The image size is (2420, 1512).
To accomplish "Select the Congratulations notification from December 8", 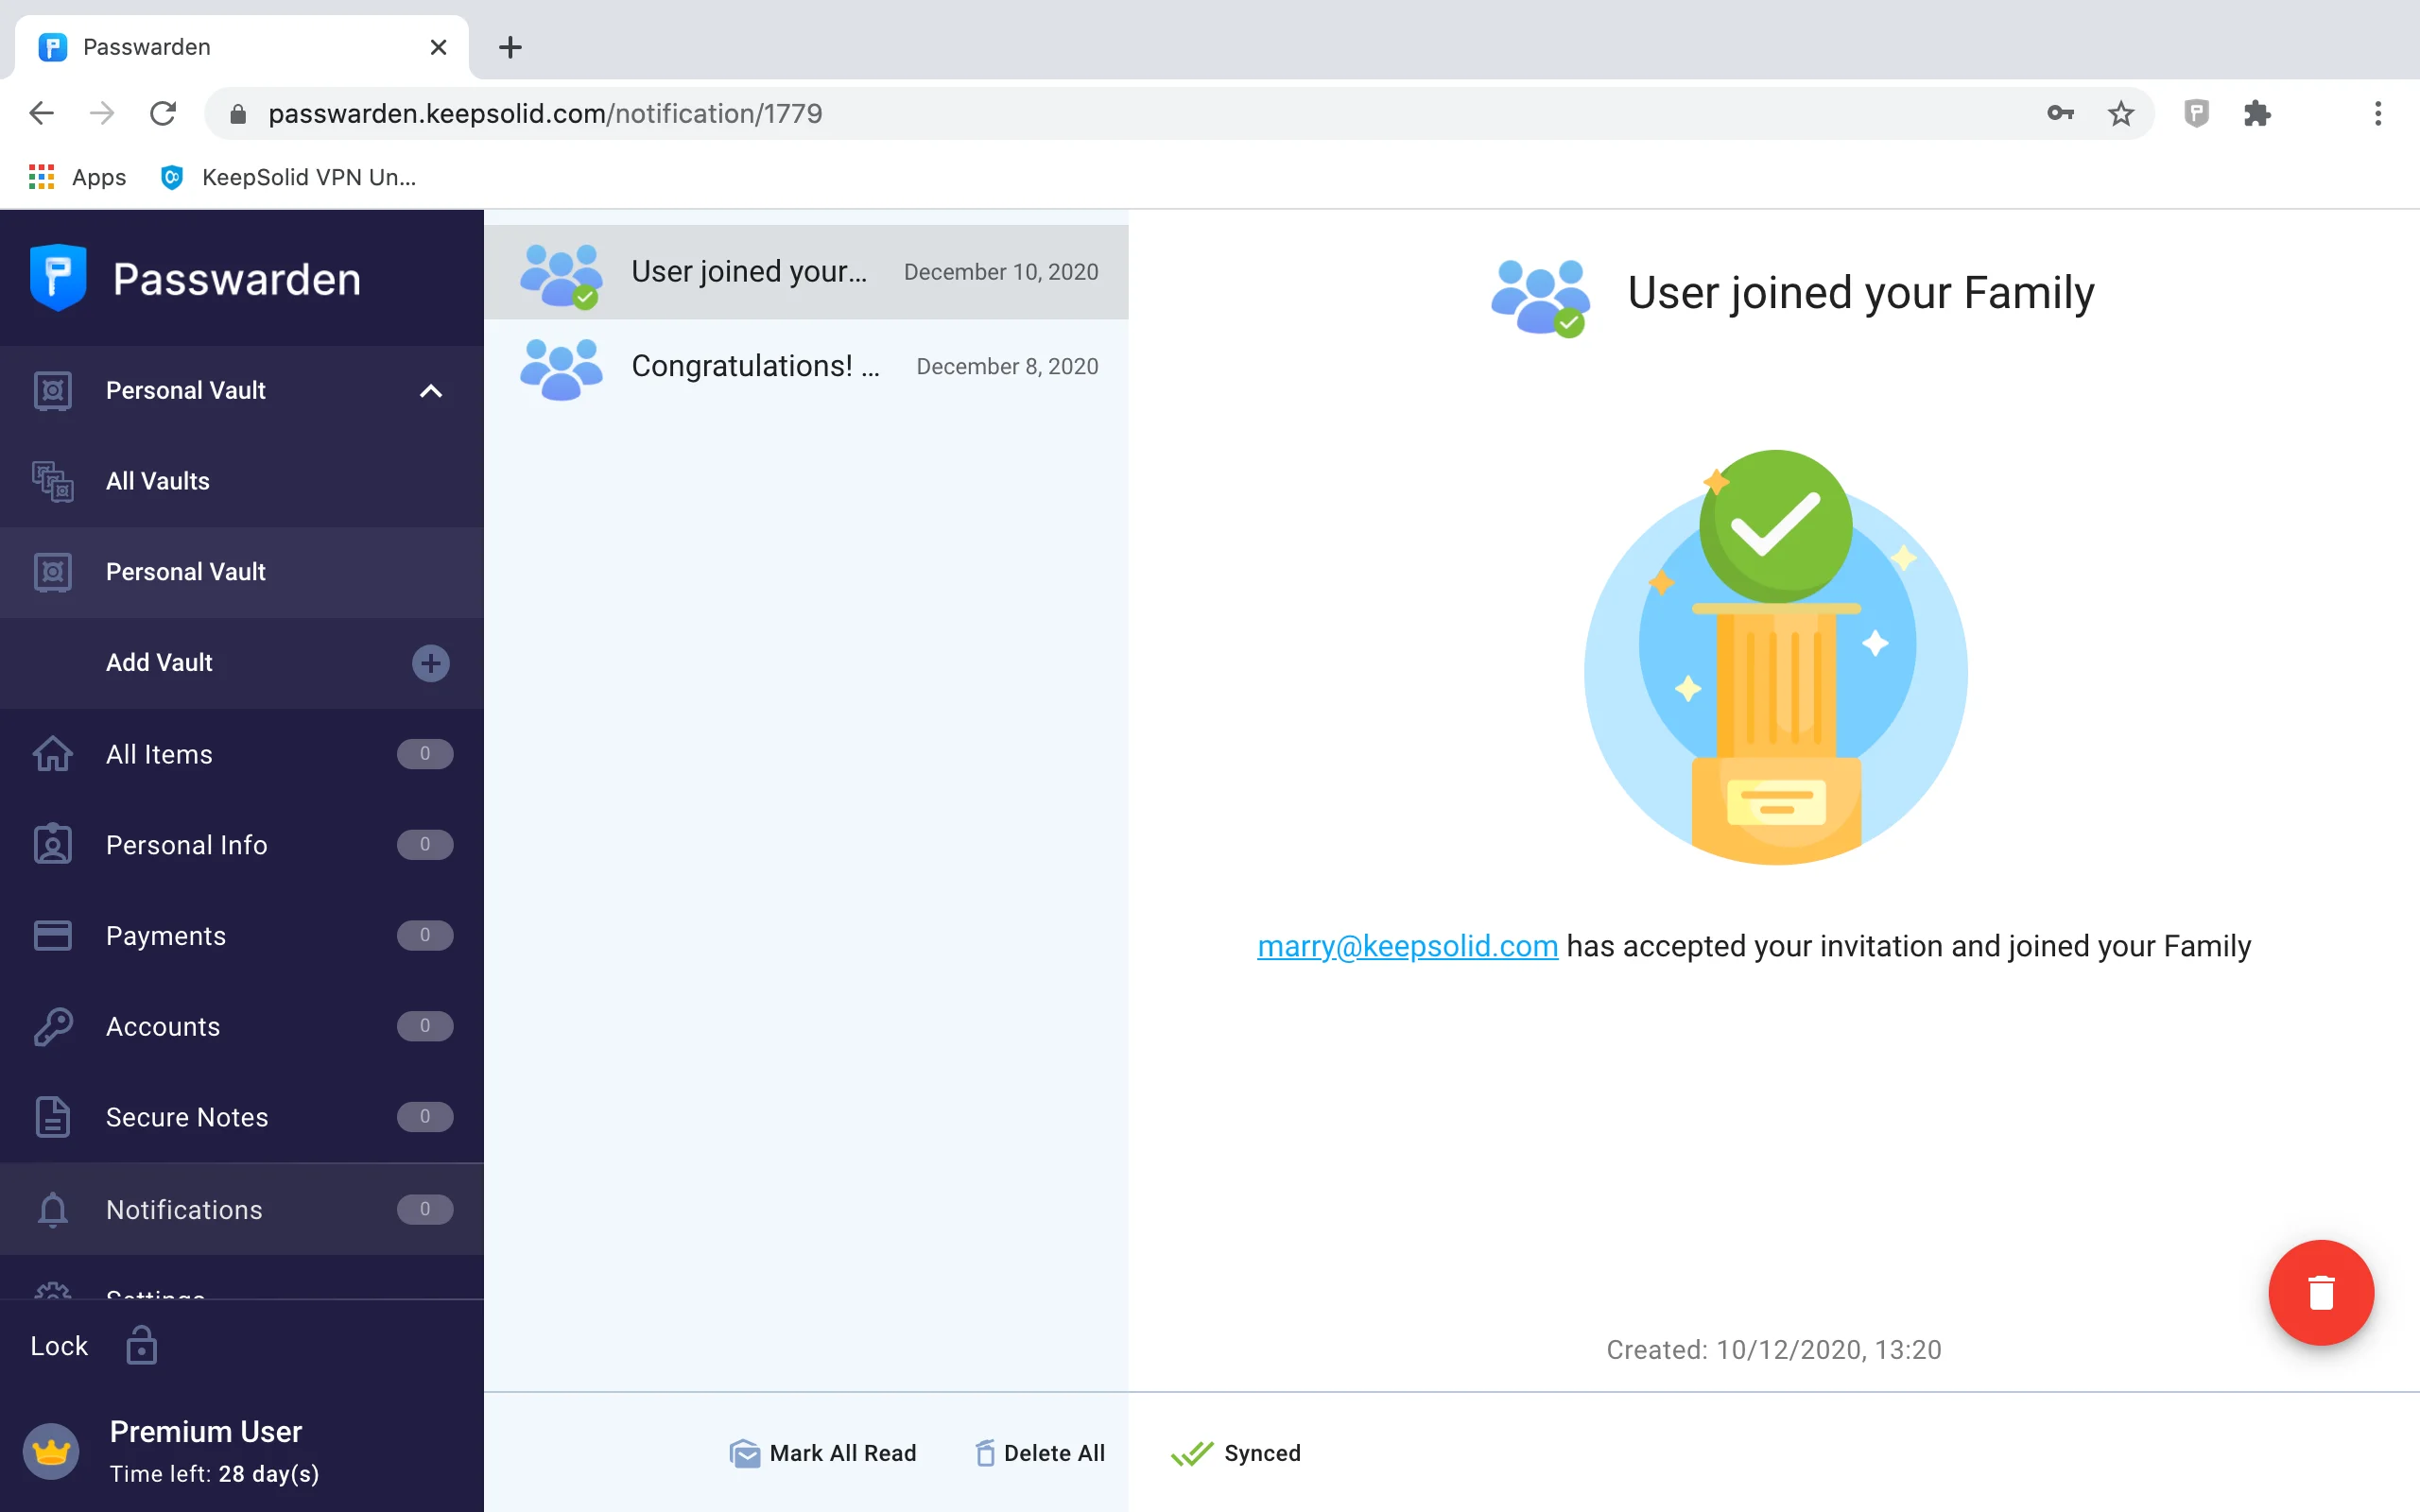I will pos(806,366).
